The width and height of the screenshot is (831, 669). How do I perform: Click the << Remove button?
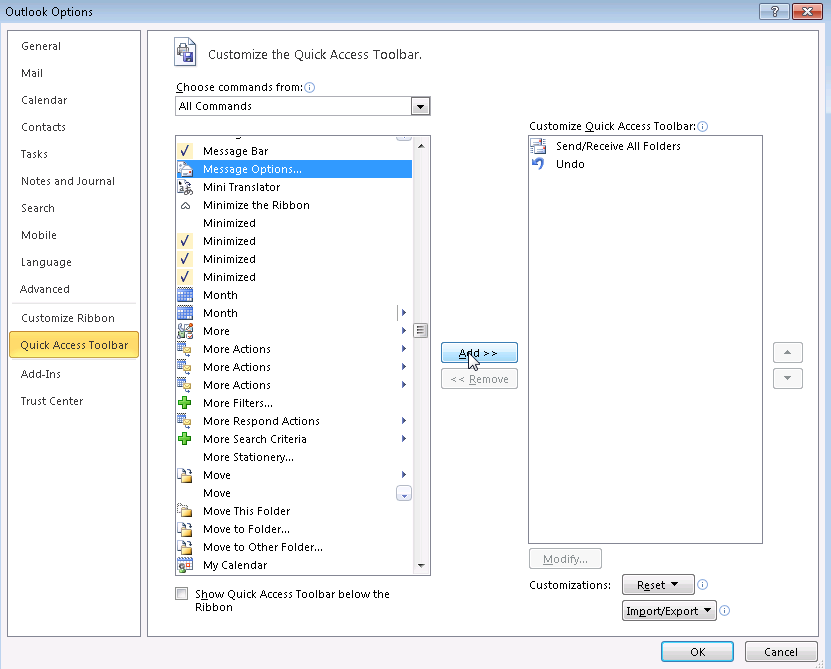pos(479,379)
